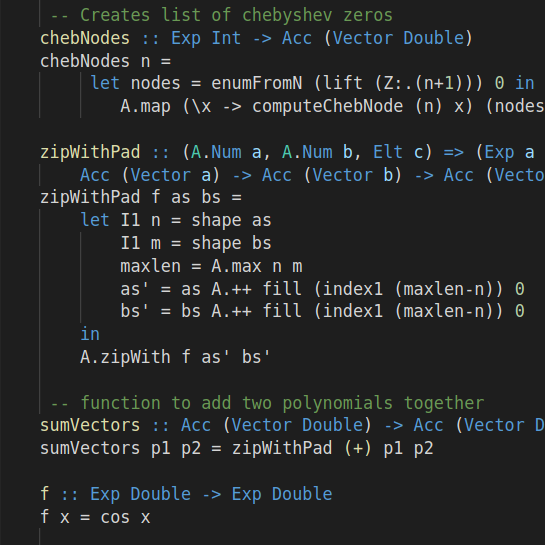Click the 'let' keyword before nodes
Image resolution: width=545 pixels, height=545 pixels.
click(x=105, y=83)
